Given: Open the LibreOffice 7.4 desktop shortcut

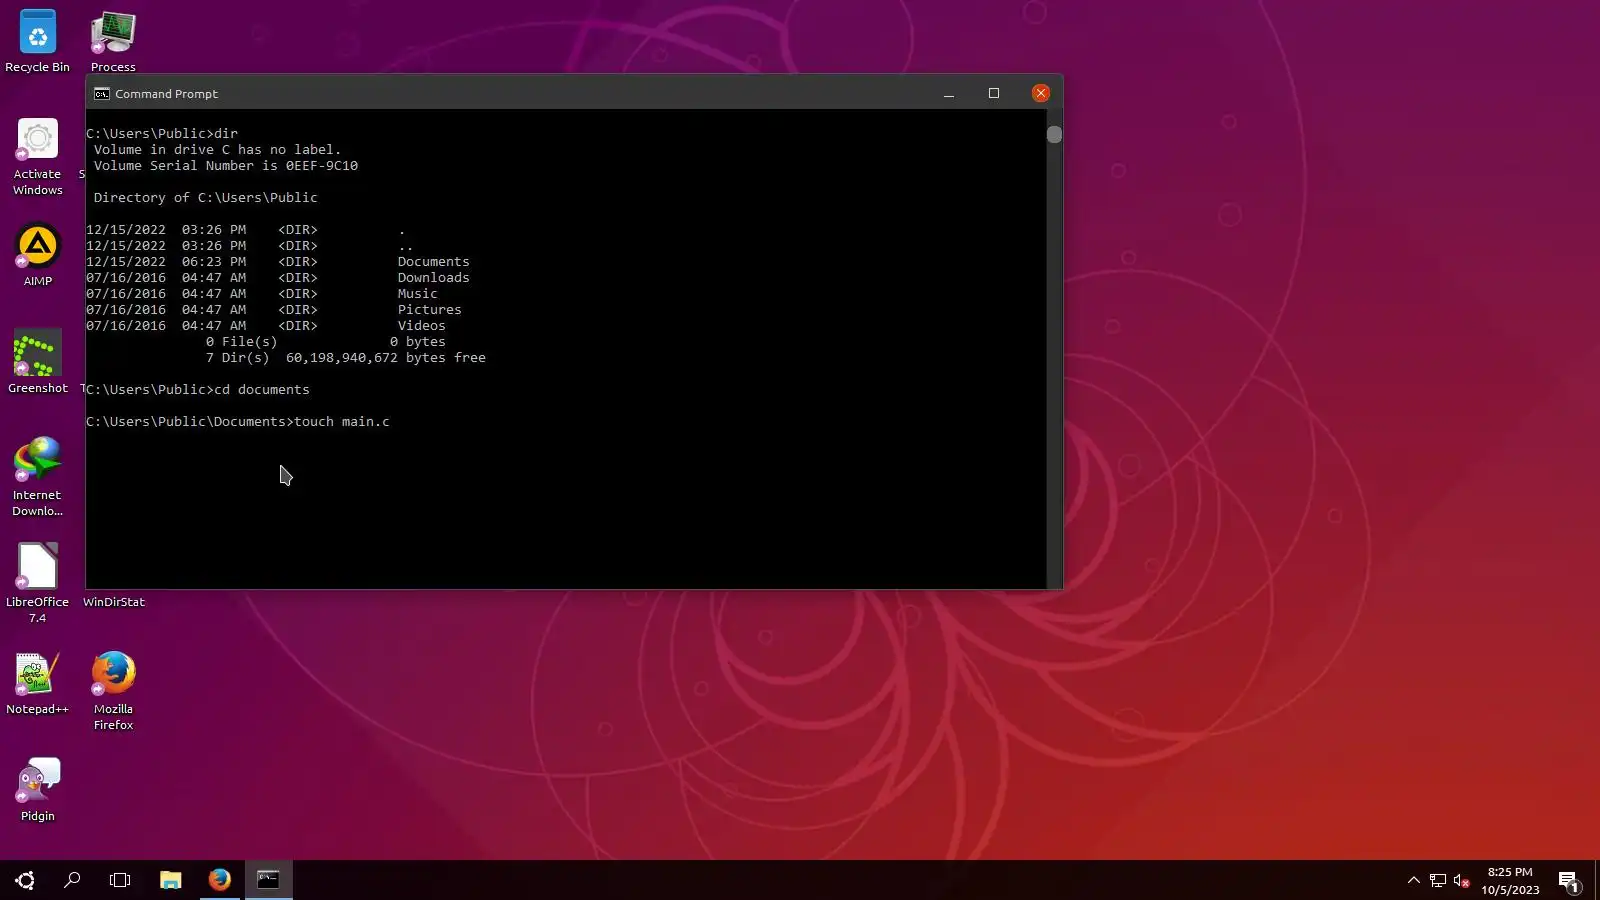Looking at the screenshot, I should coord(38,584).
